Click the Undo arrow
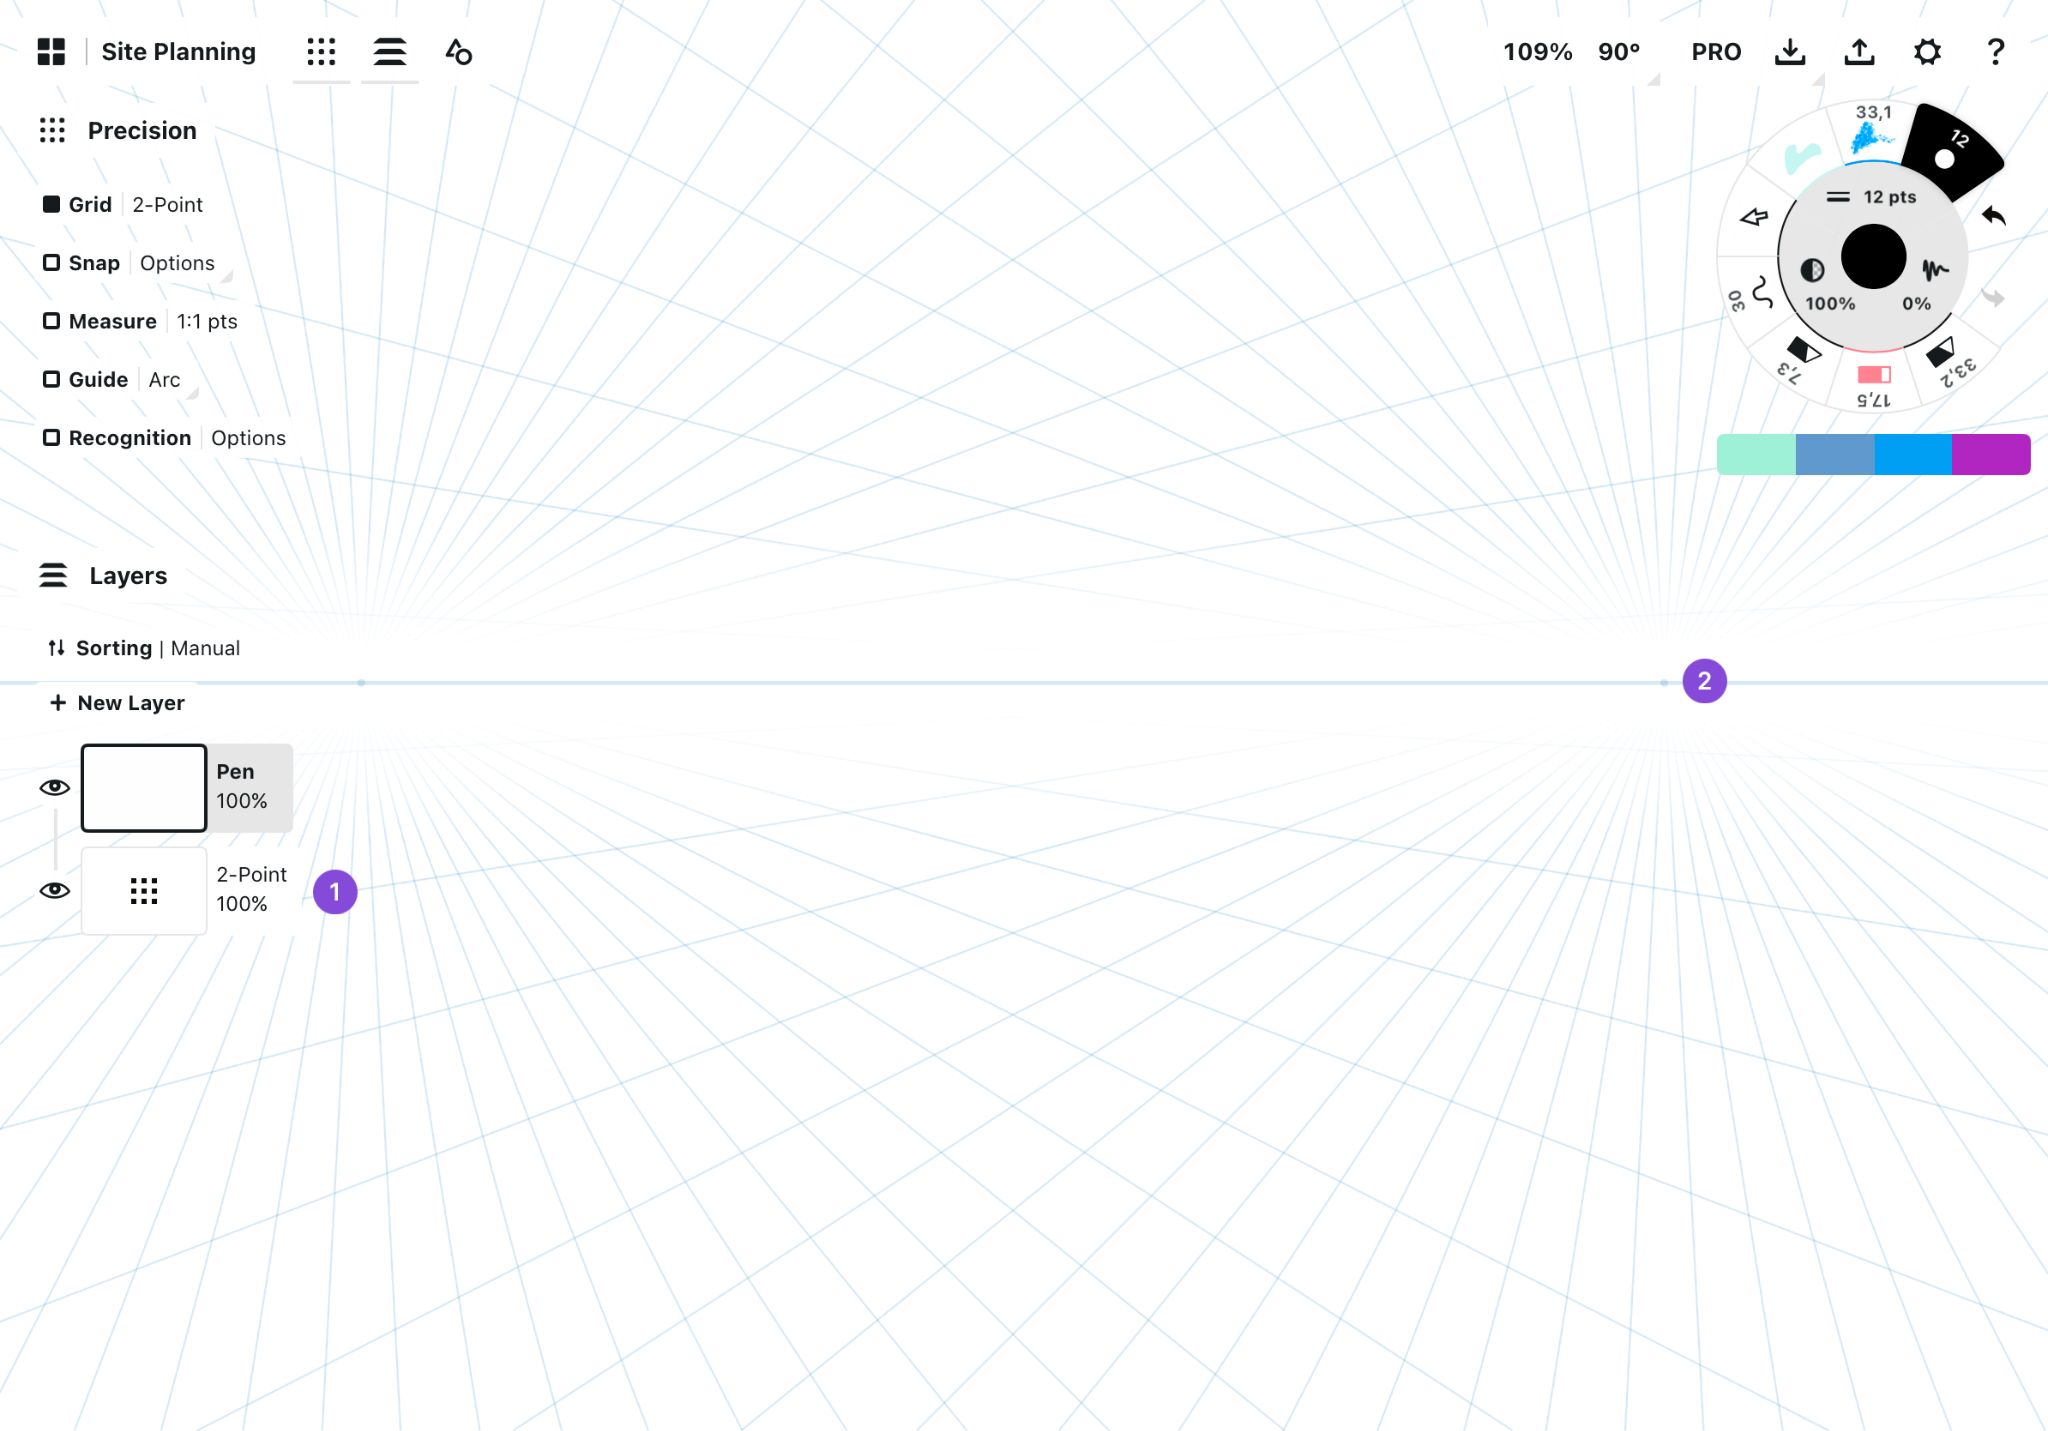 coord(1993,216)
